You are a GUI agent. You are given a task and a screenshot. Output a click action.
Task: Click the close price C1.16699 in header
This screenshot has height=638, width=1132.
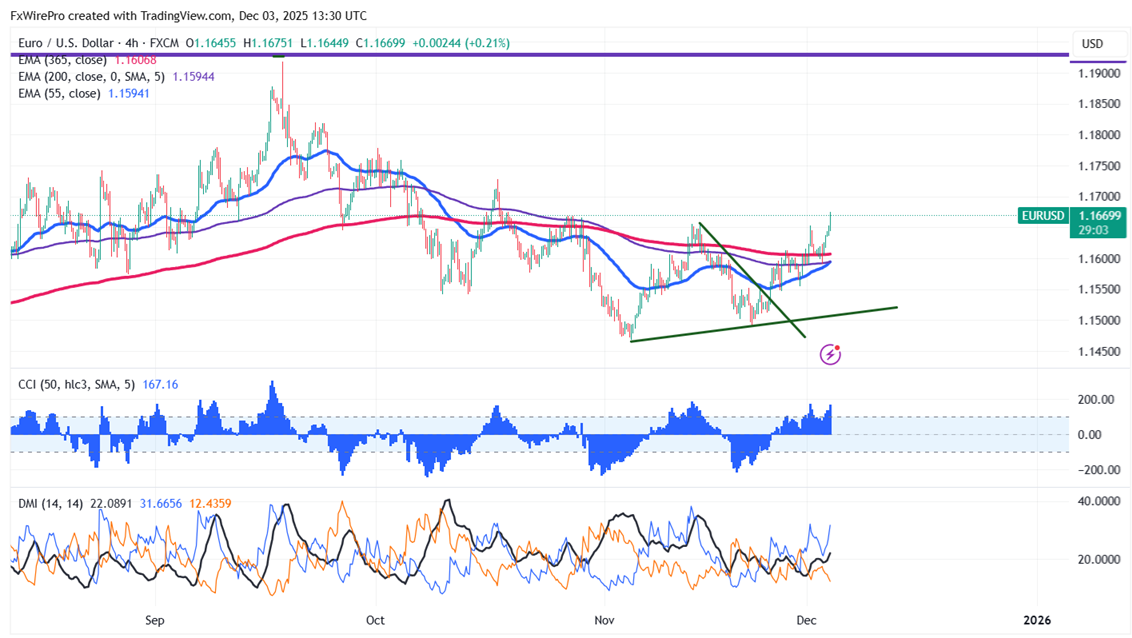pos(380,43)
